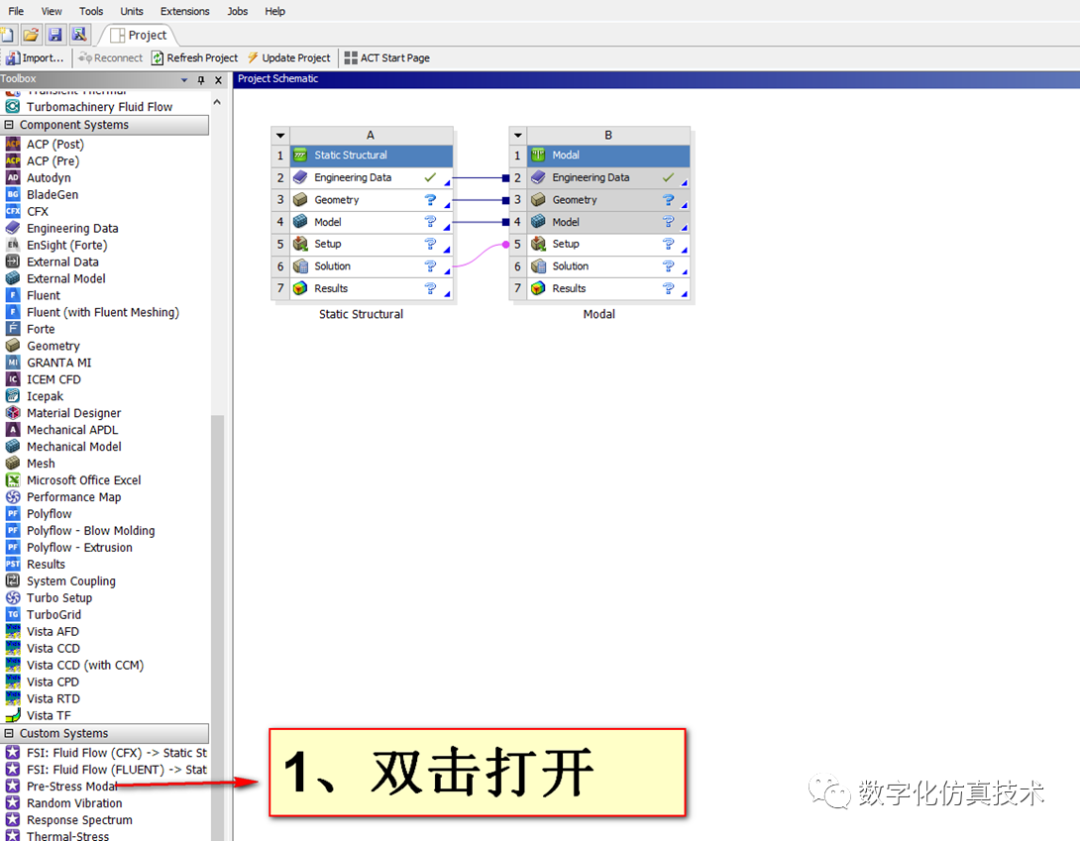Image resolution: width=1080 pixels, height=841 pixels.
Task: Open the File menu
Action: point(16,11)
